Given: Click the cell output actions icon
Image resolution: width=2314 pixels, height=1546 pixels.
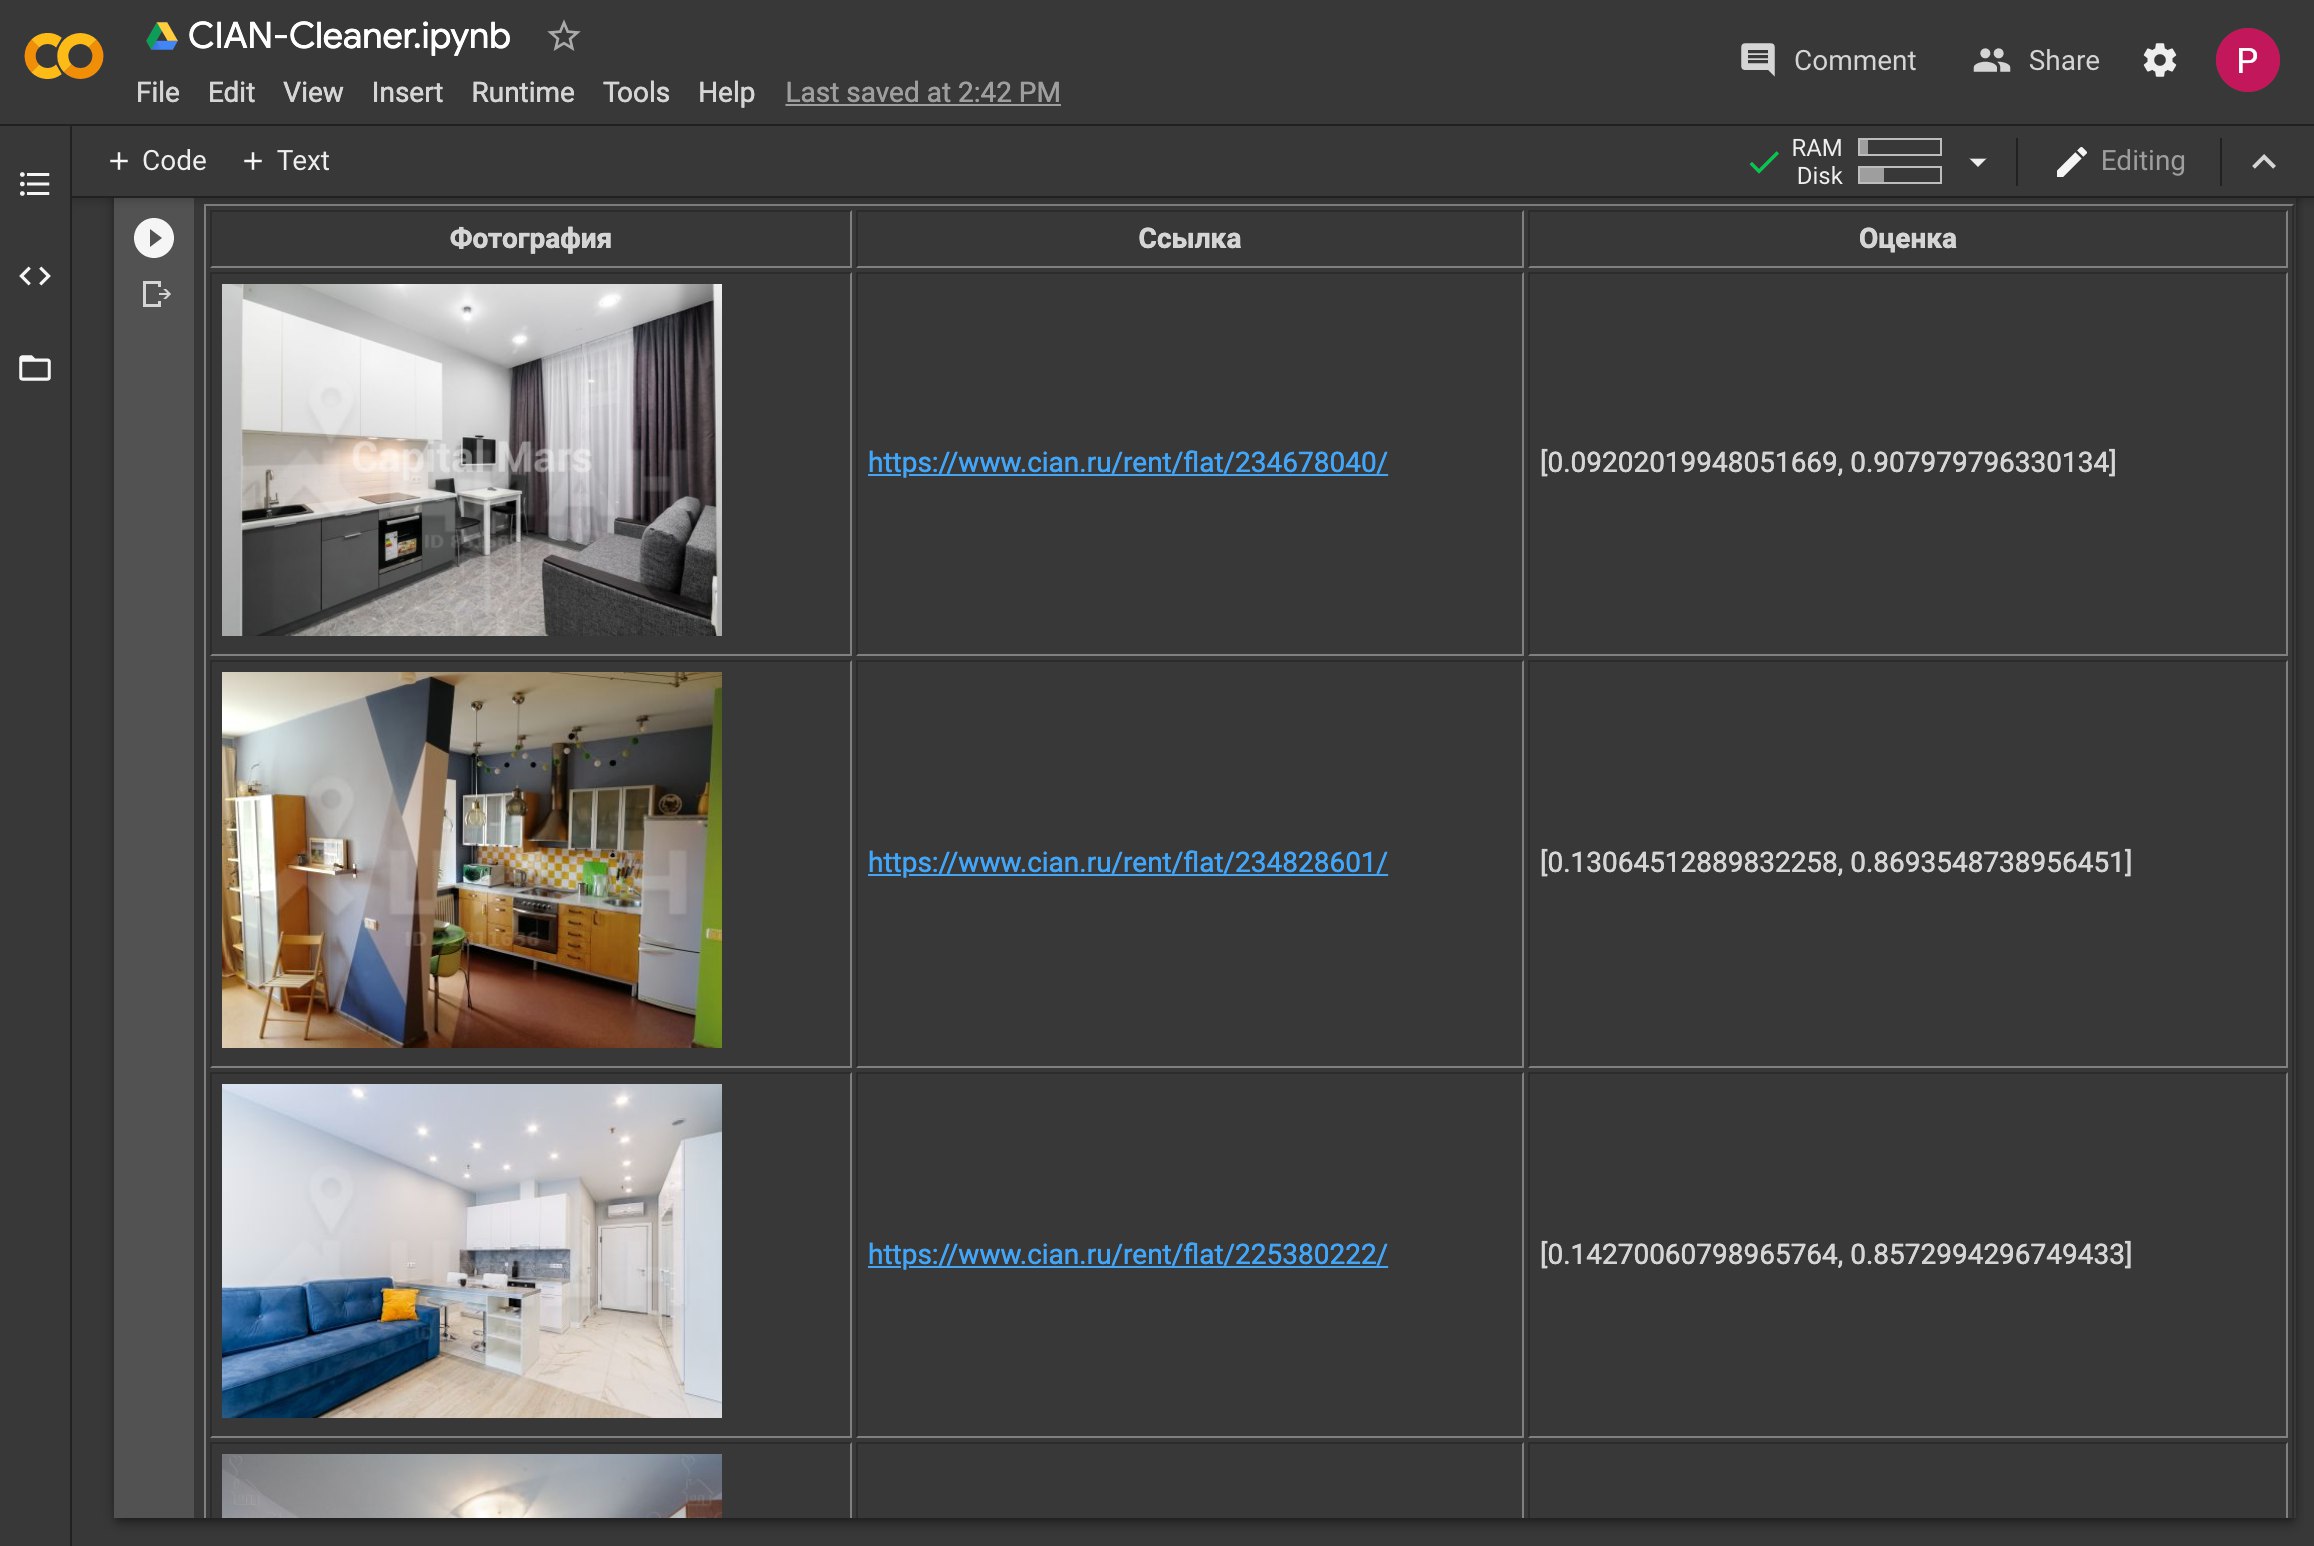Looking at the screenshot, I should (156, 294).
